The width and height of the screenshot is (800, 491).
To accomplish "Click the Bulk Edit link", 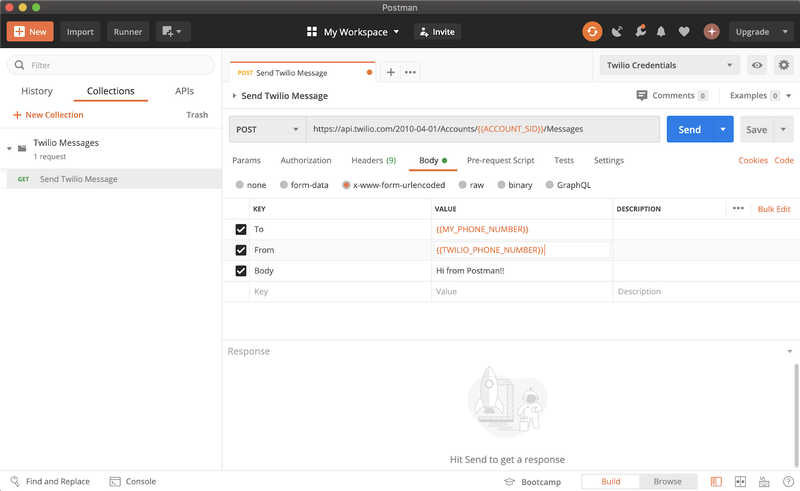I will pyautogui.click(x=773, y=209).
